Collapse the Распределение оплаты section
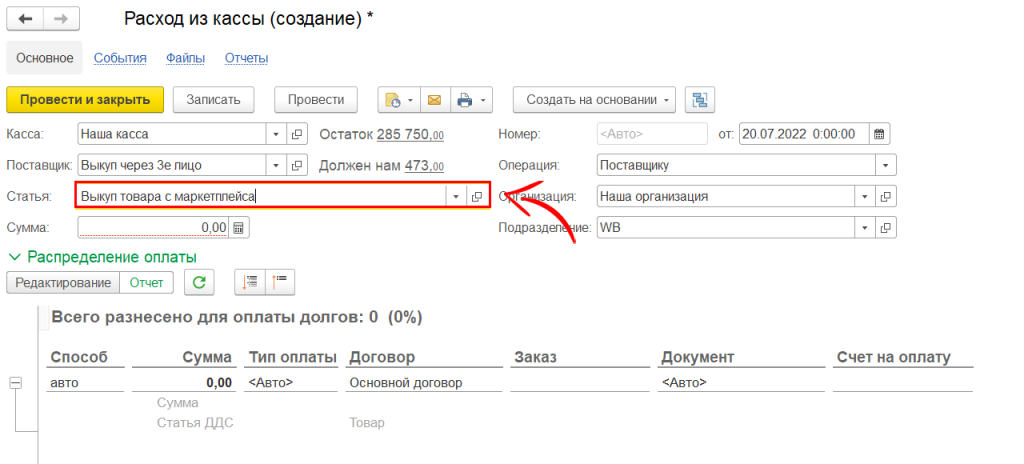 coord(14,257)
